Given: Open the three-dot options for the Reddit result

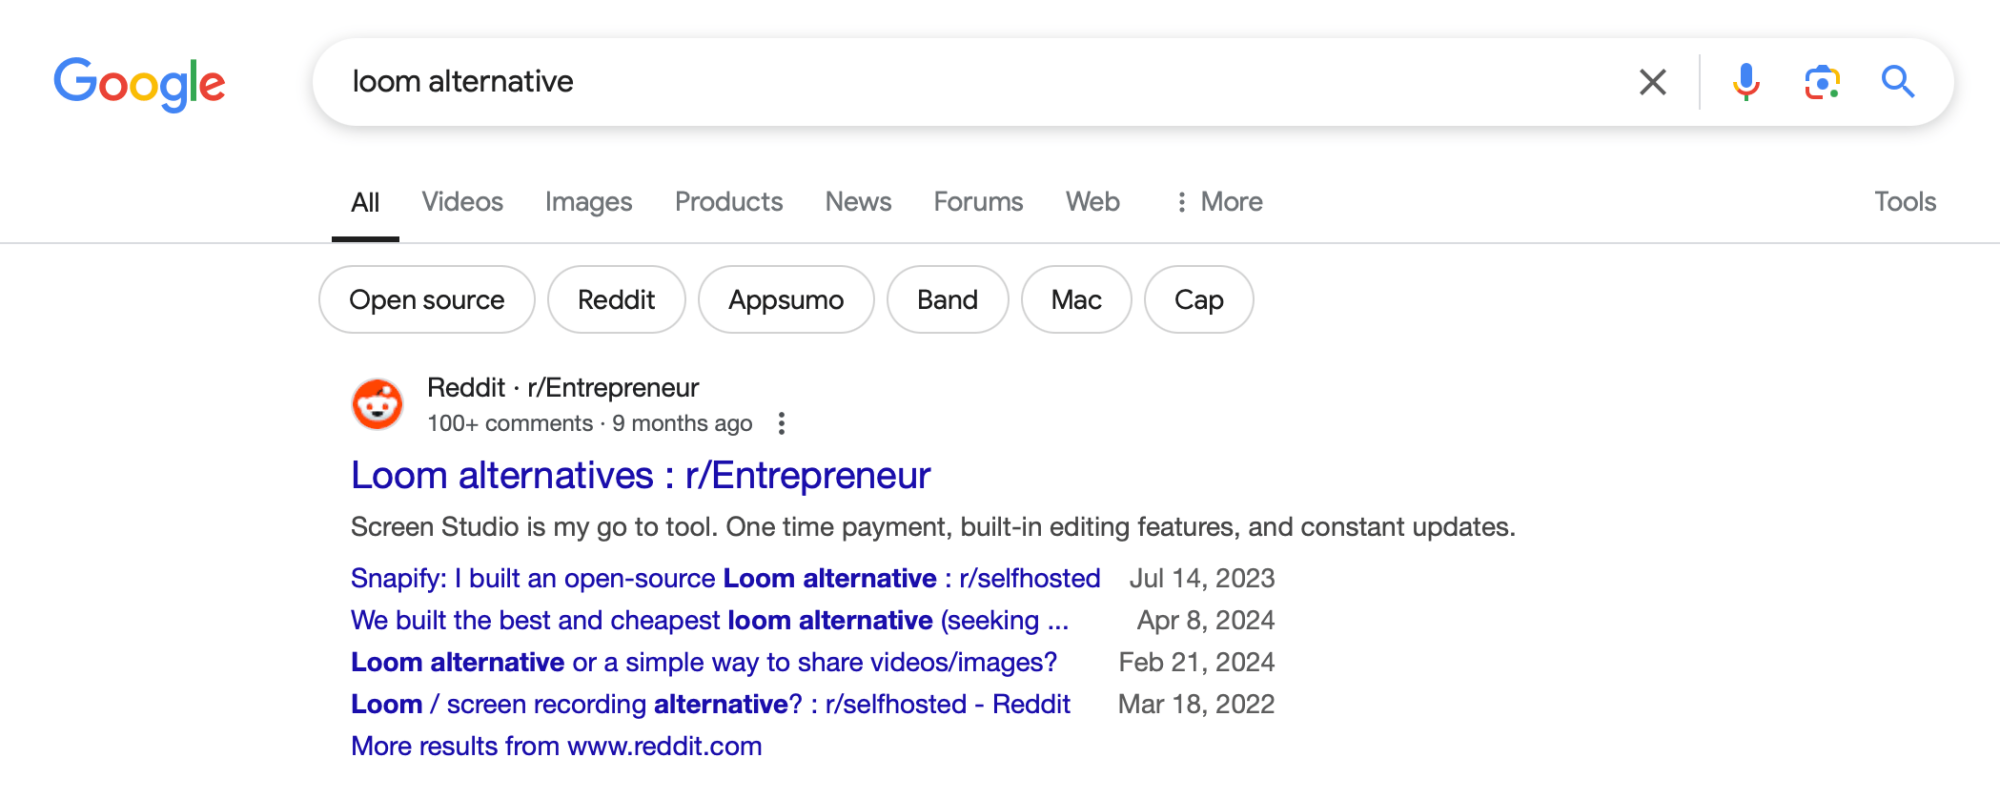Looking at the screenshot, I should [782, 424].
